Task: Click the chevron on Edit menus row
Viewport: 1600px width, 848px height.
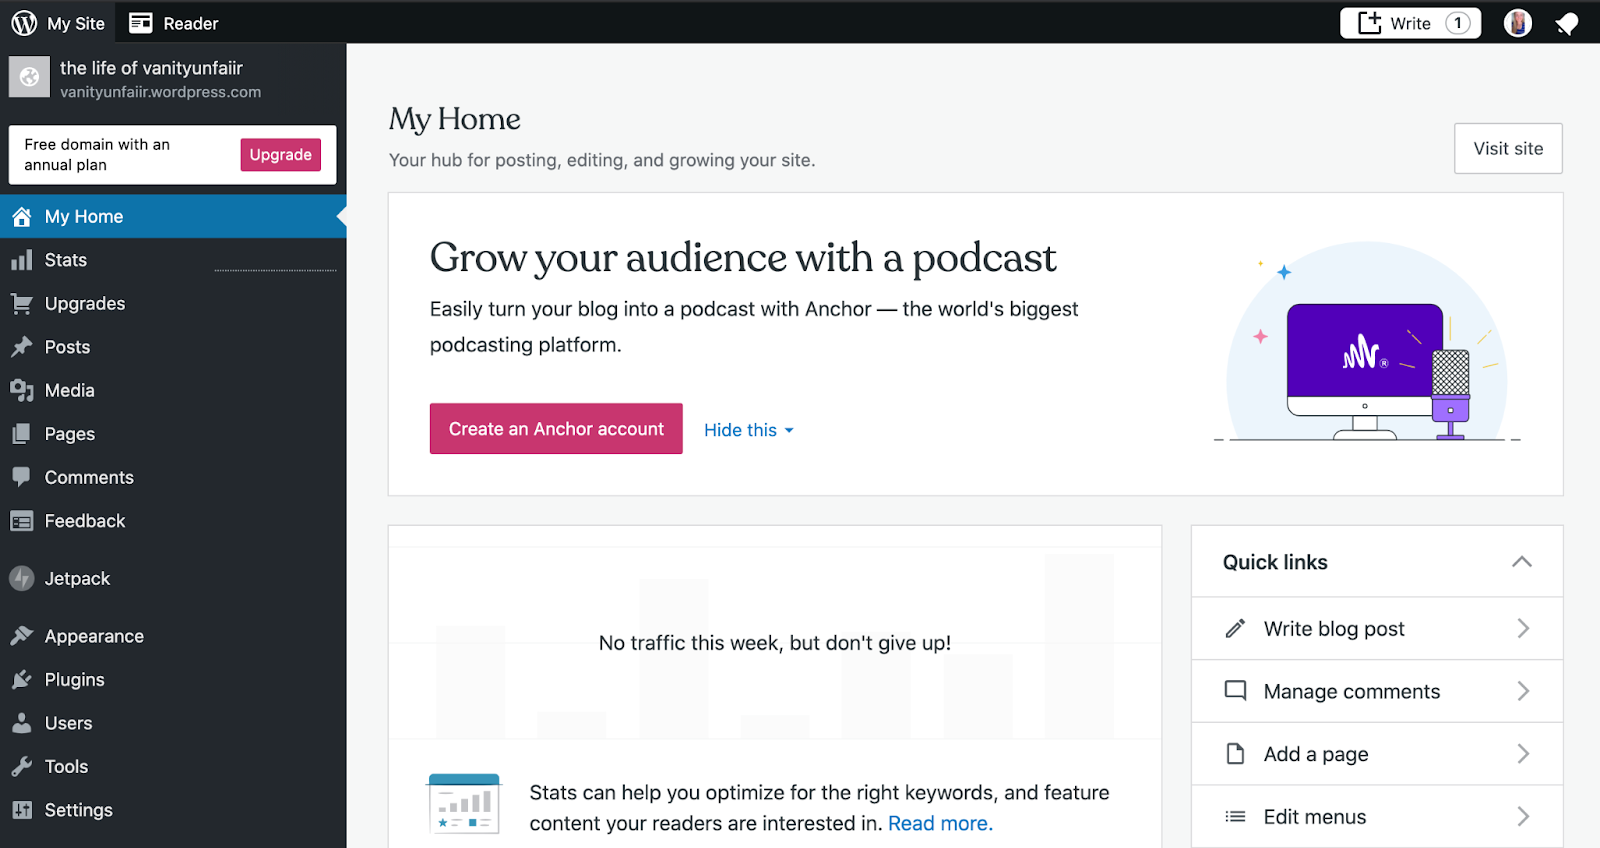Action: pyautogui.click(x=1523, y=817)
